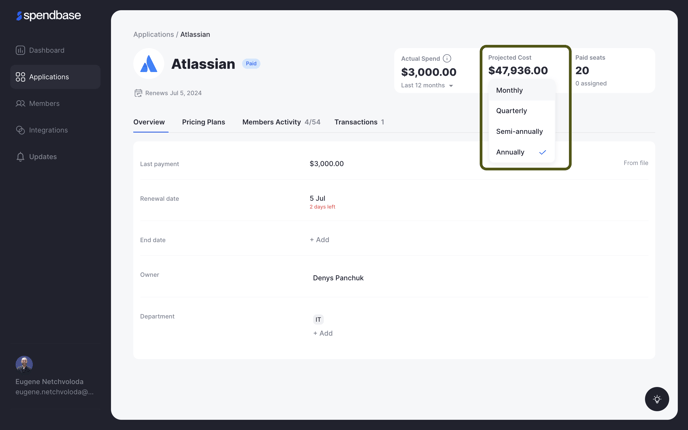Open the Last 12 months dropdown
688x430 pixels.
click(427, 86)
